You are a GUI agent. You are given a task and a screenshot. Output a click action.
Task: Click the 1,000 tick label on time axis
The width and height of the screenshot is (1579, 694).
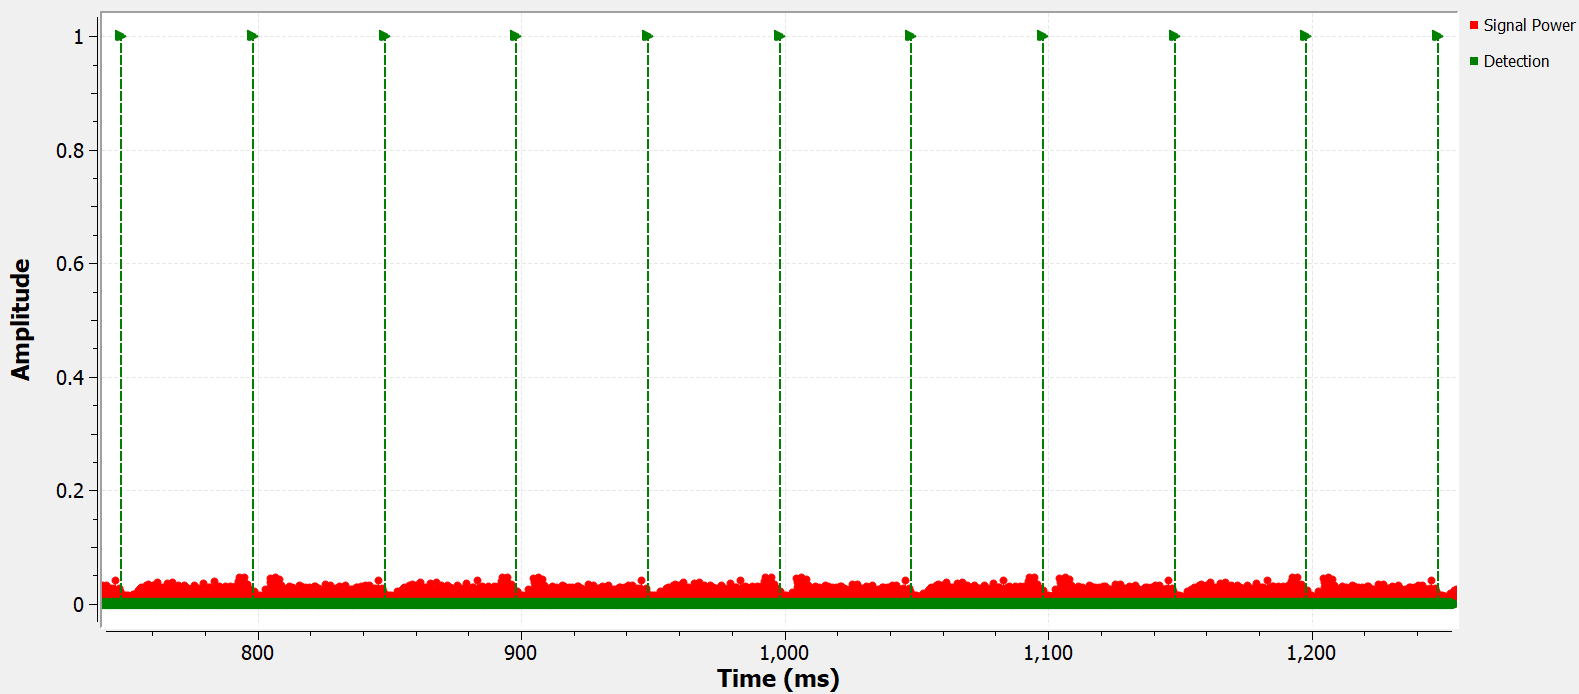click(784, 653)
